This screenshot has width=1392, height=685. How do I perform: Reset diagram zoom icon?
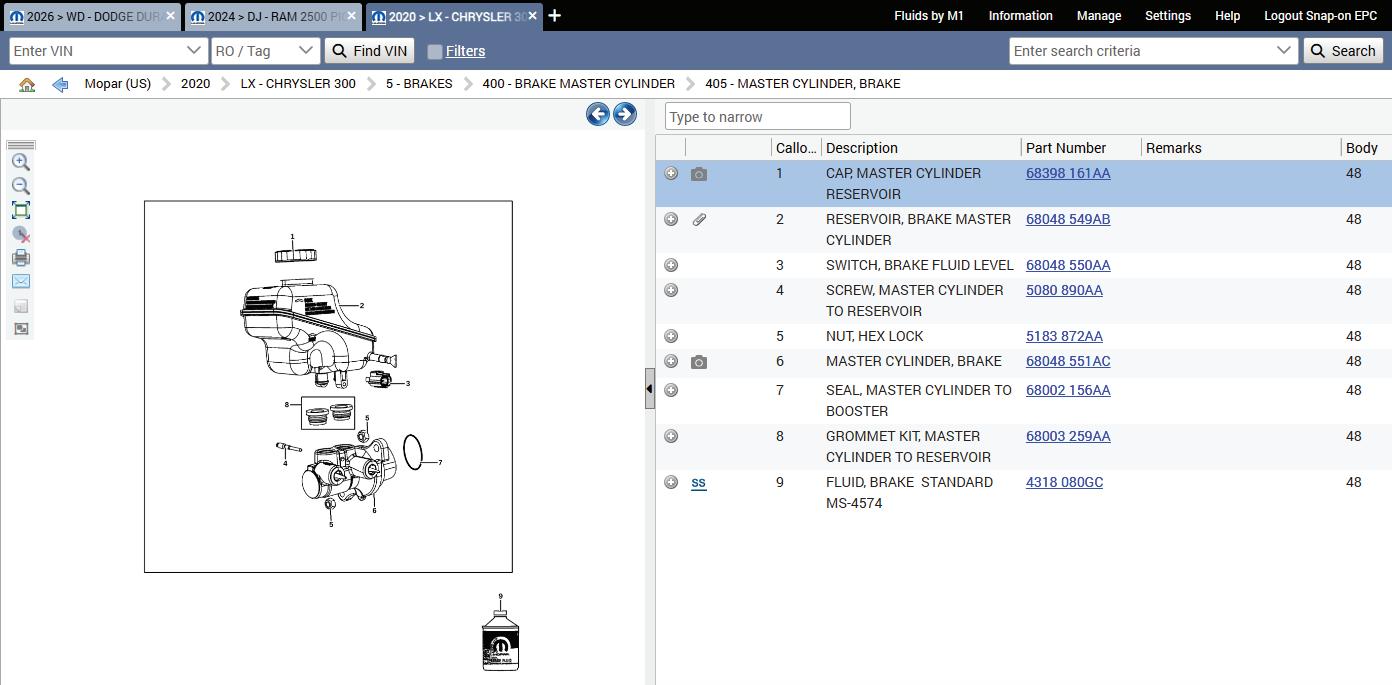pyautogui.click(x=20, y=234)
